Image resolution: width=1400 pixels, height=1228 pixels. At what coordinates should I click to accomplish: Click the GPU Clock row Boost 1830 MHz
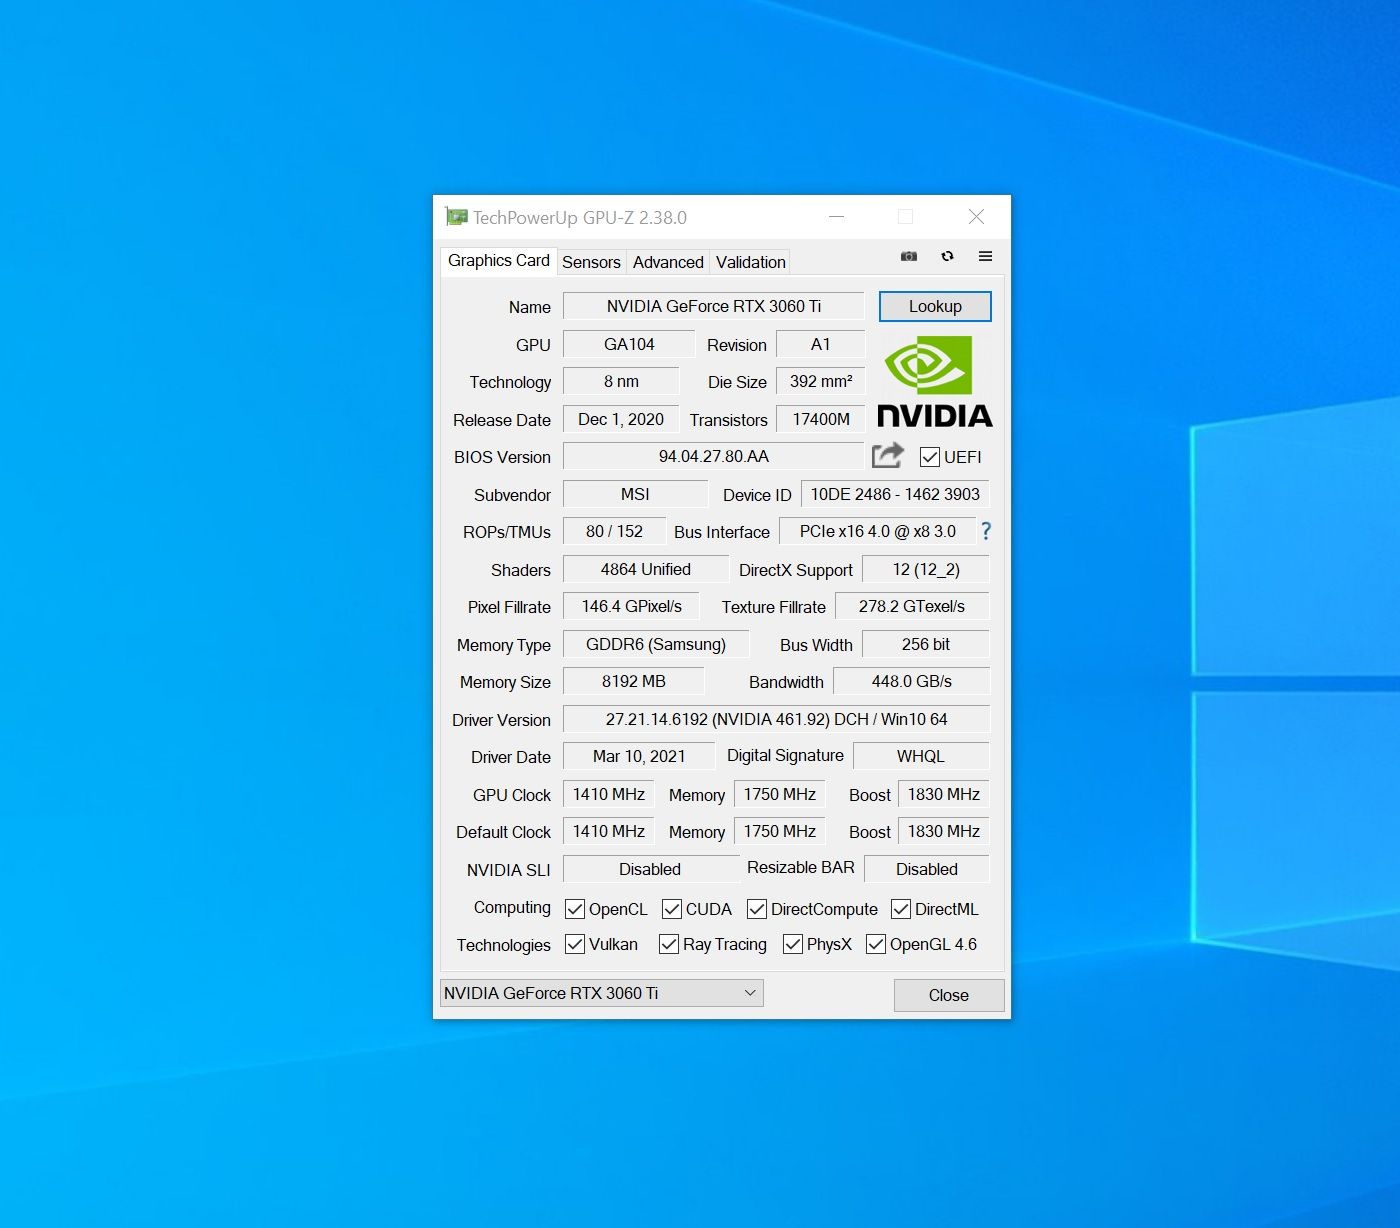[943, 794]
